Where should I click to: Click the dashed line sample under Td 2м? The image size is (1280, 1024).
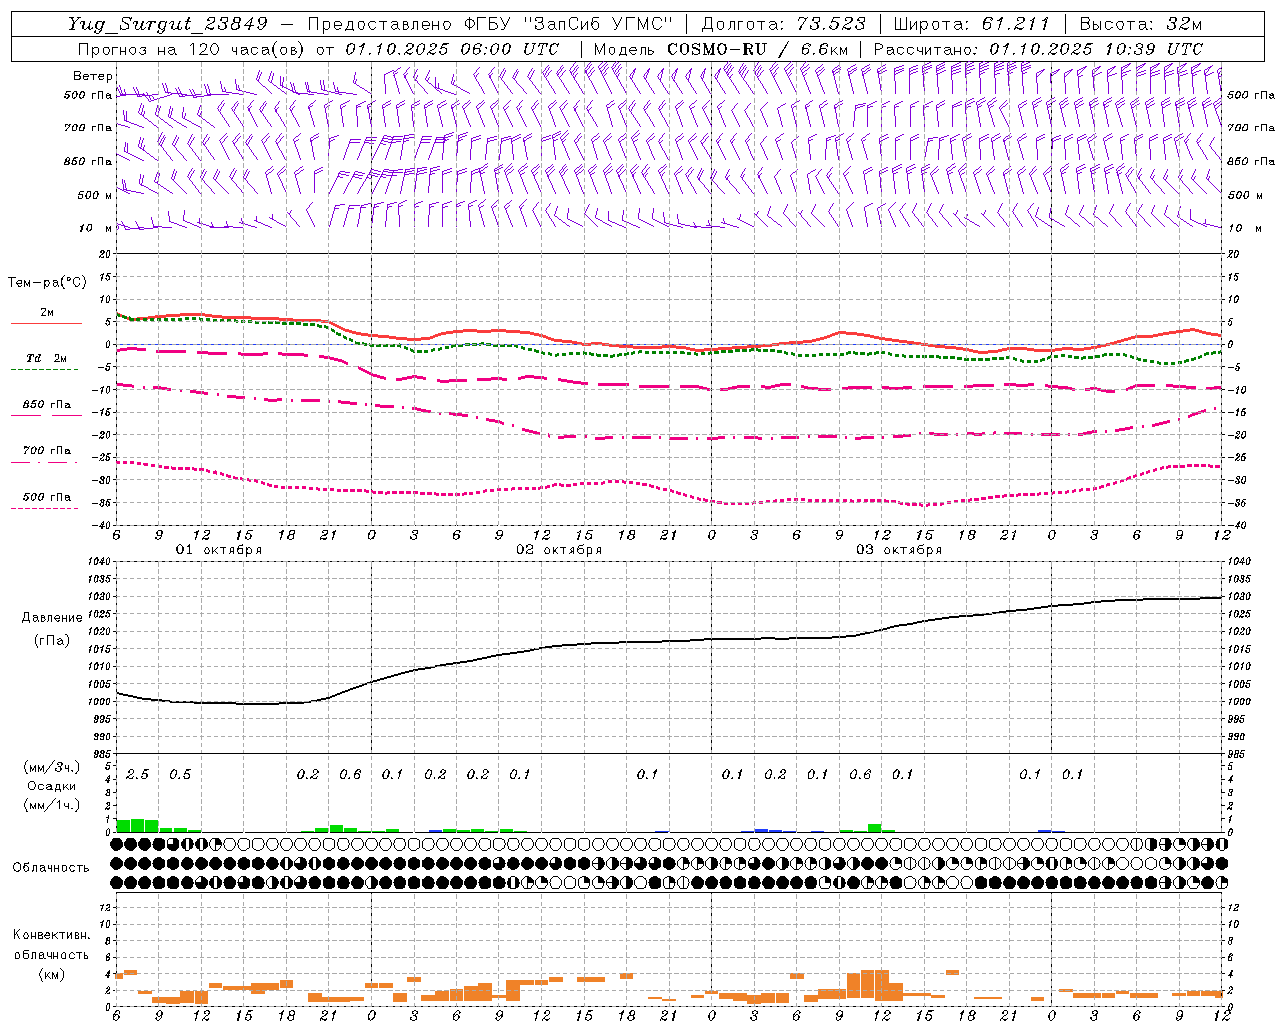coord(44,369)
